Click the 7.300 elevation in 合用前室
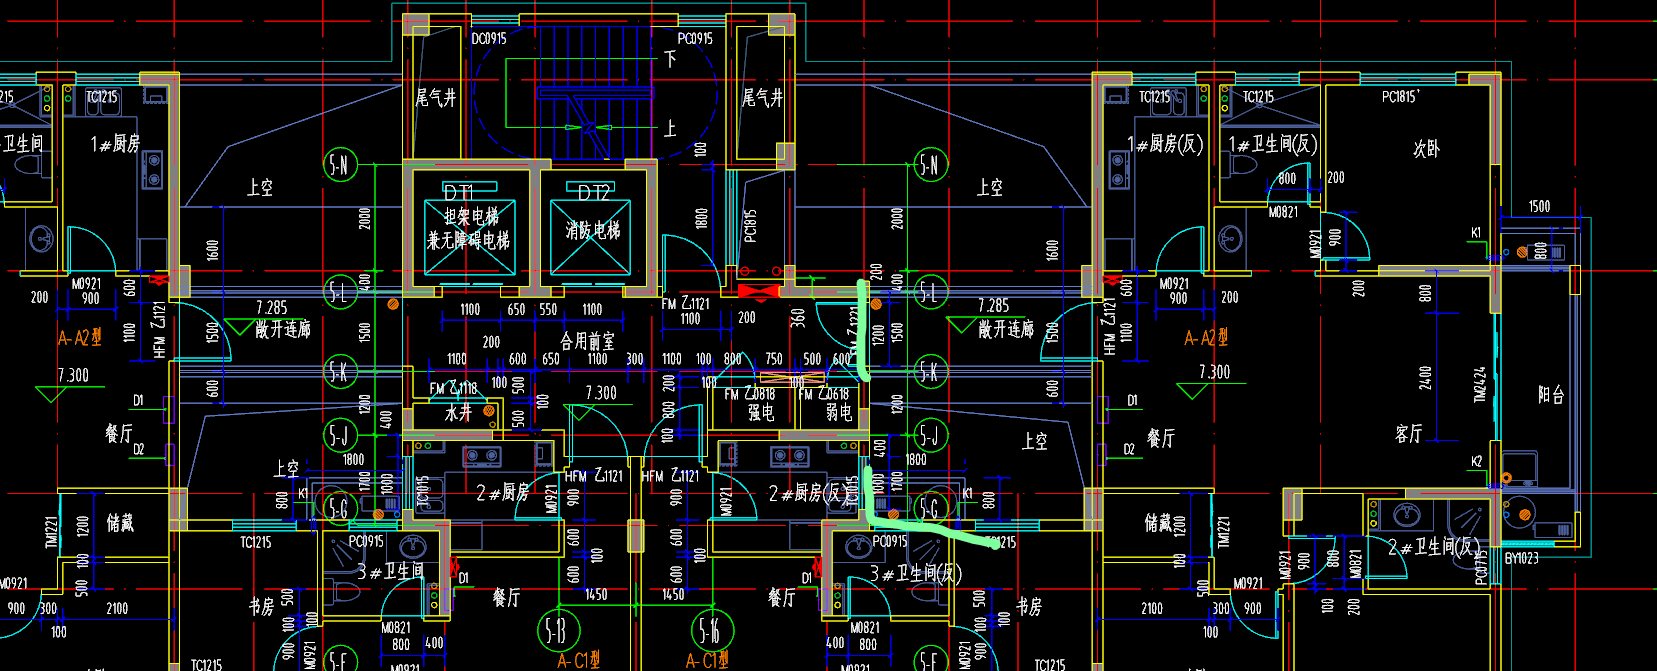1657x671 pixels. tap(601, 393)
